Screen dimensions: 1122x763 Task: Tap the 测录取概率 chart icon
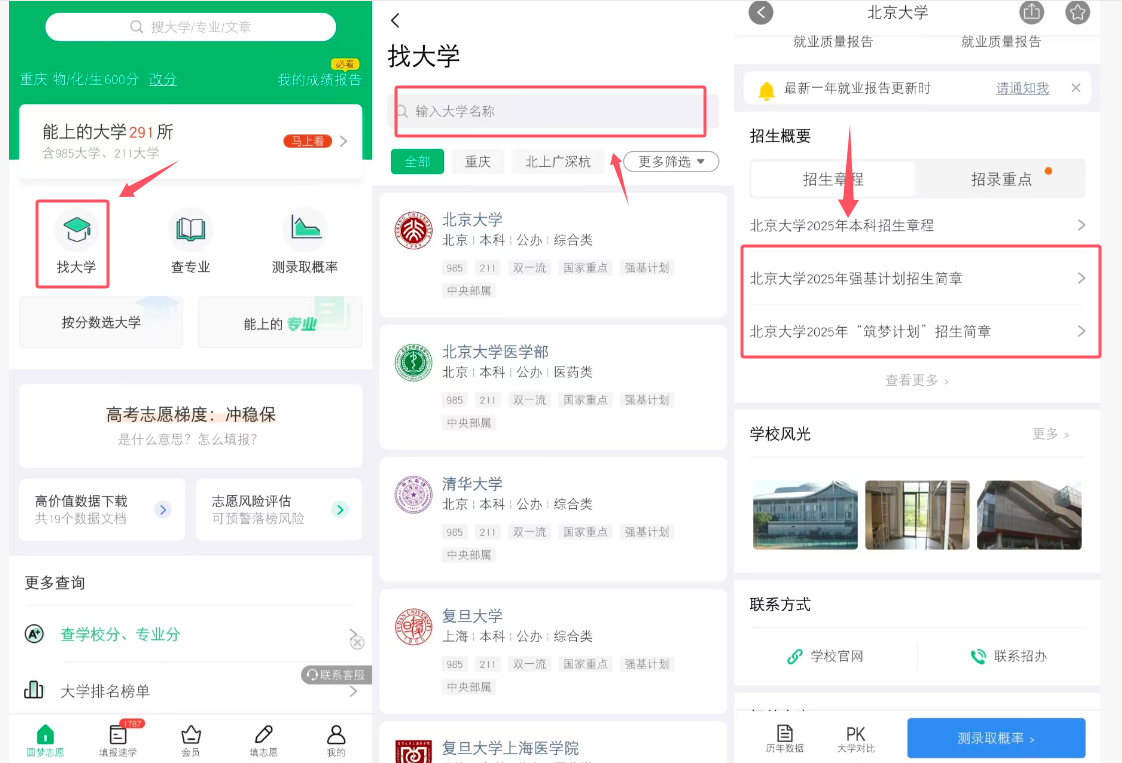pyautogui.click(x=304, y=232)
